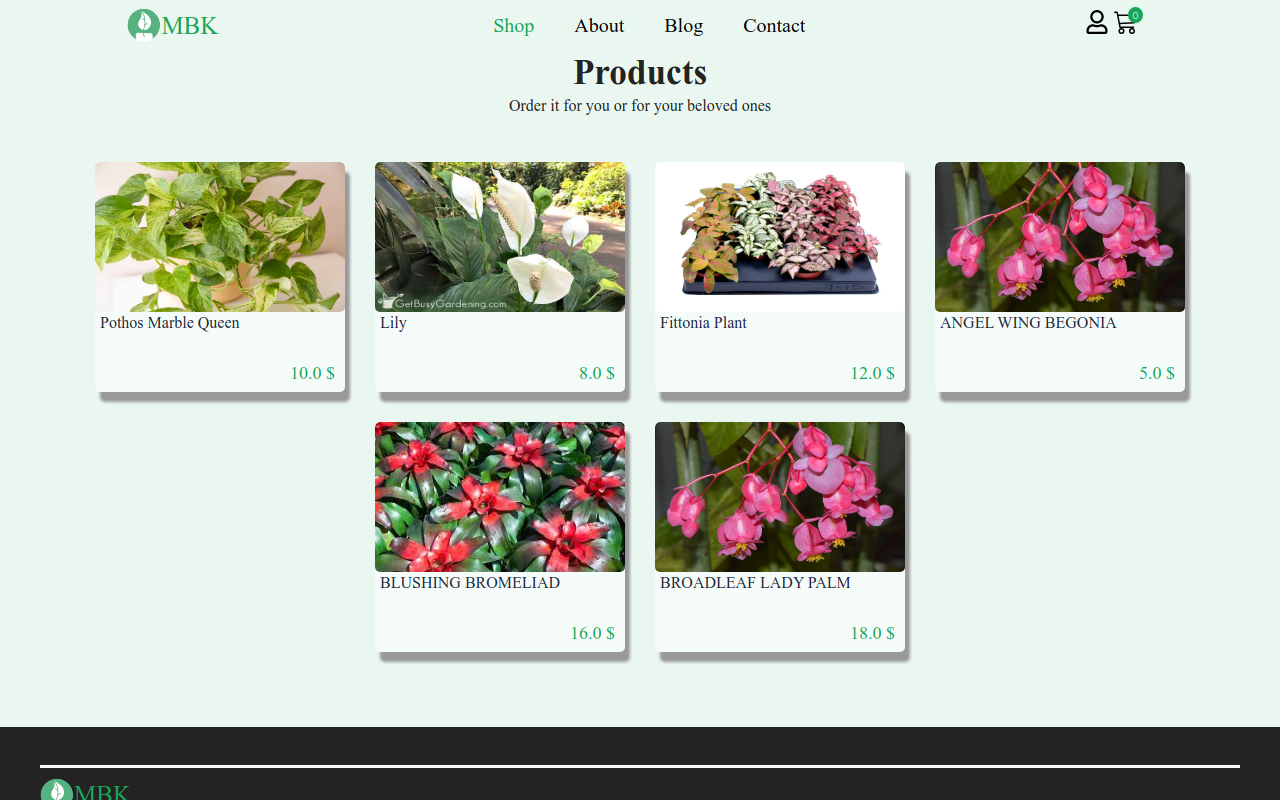This screenshot has width=1280, height=800.
Task: Click the BLUSHING BROMELIAD product name
Action: pyautogui.click(x=470, y=583)
